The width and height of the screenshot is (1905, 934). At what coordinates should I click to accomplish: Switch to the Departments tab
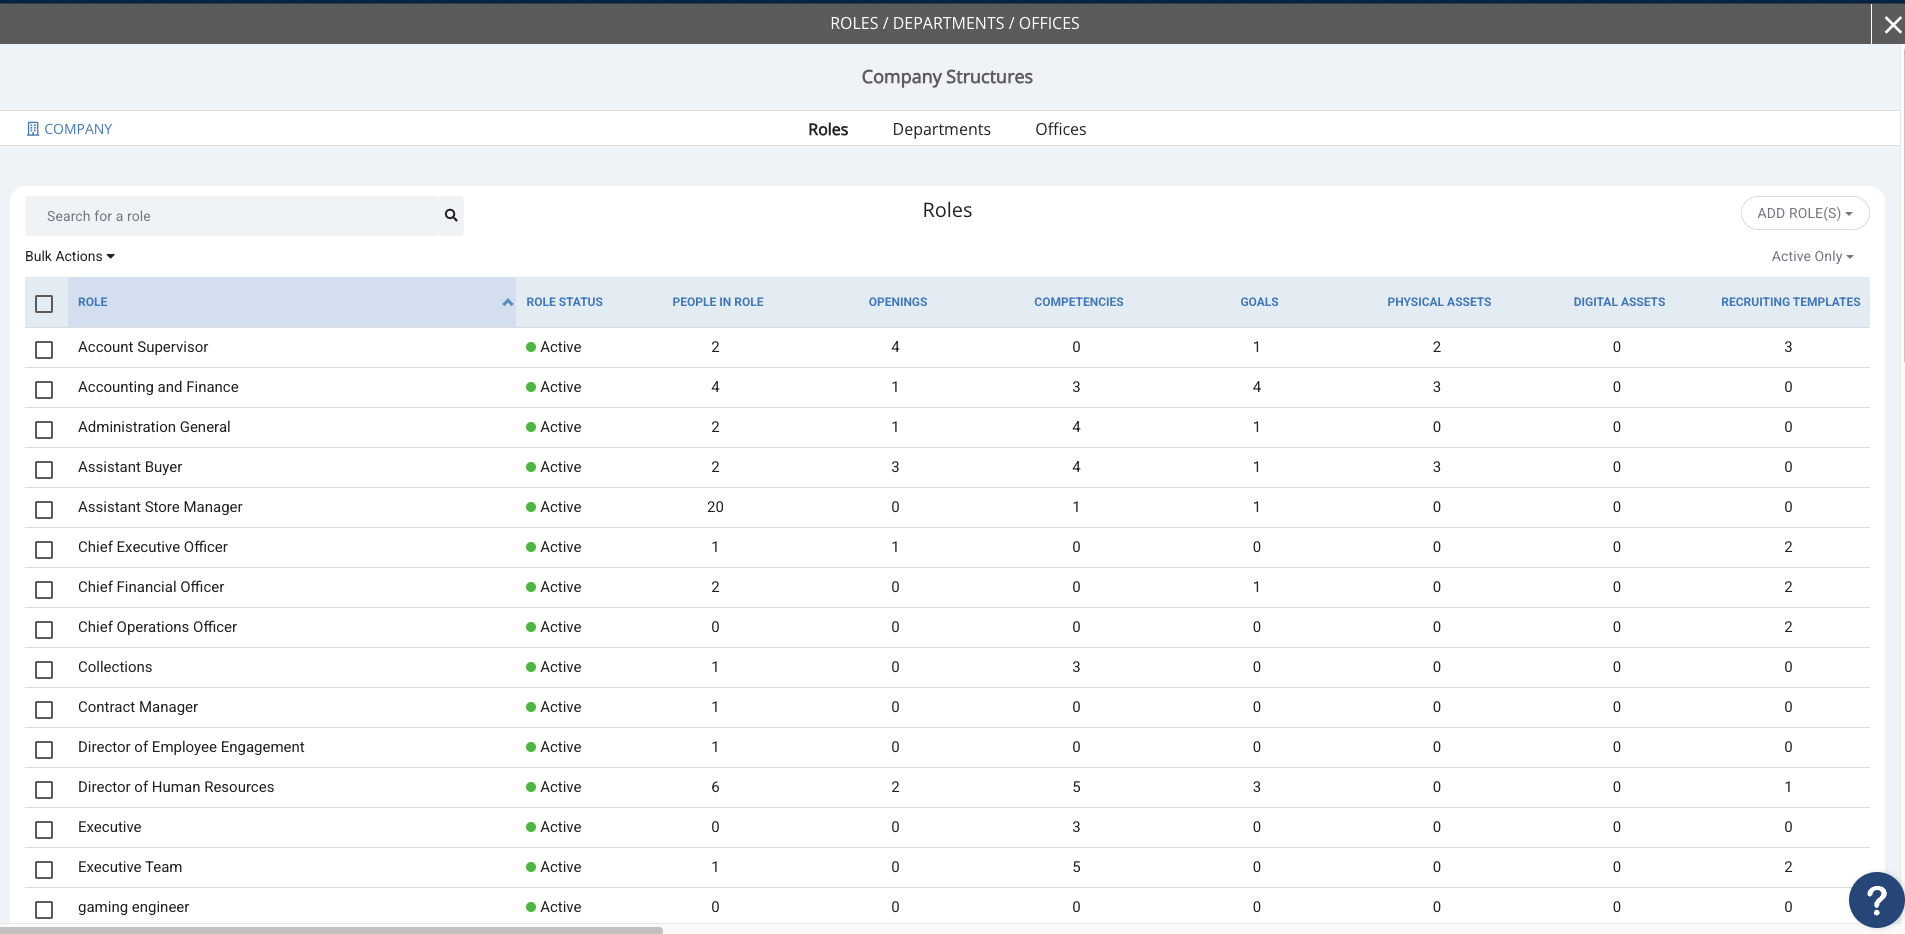(x=941, y=129)
